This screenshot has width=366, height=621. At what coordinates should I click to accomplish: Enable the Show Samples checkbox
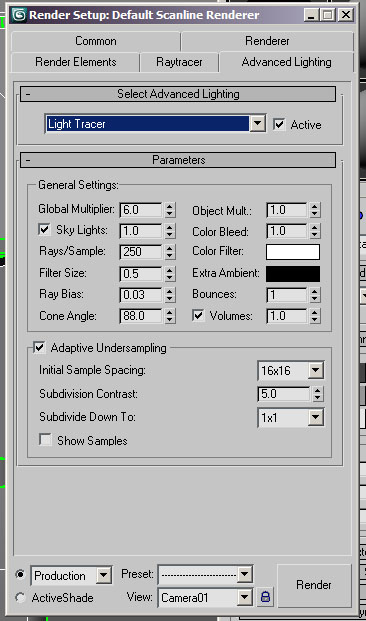[x=46, y=440]
